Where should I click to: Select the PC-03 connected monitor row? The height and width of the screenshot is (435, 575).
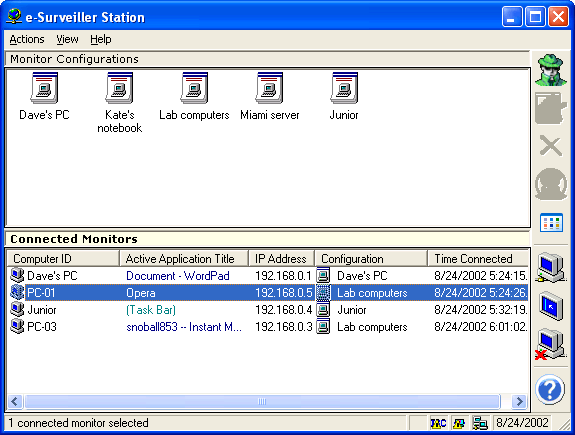coord(268,327)
